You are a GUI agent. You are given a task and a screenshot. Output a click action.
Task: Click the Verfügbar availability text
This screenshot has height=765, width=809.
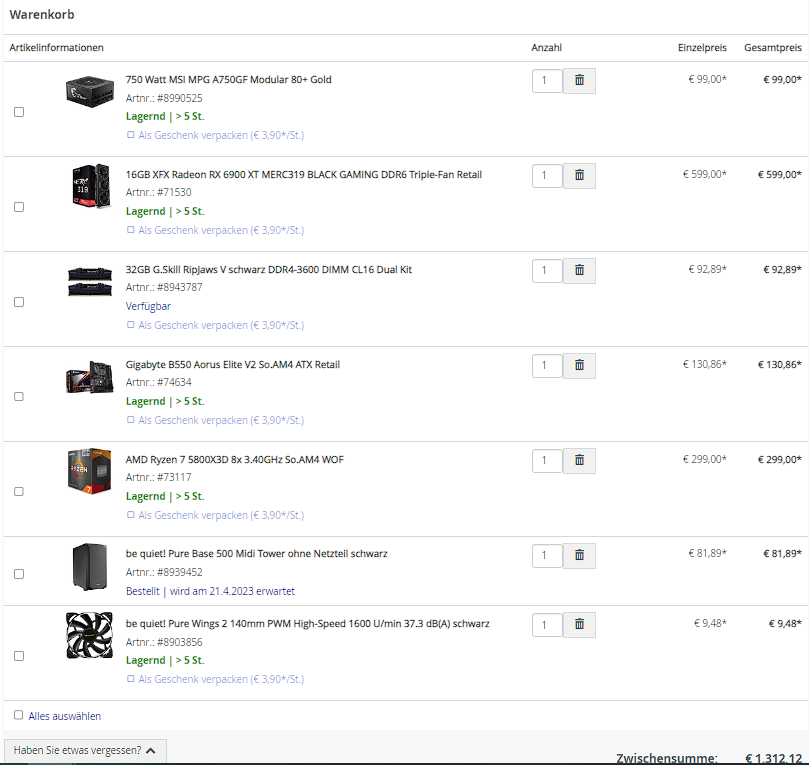[148, 306]
